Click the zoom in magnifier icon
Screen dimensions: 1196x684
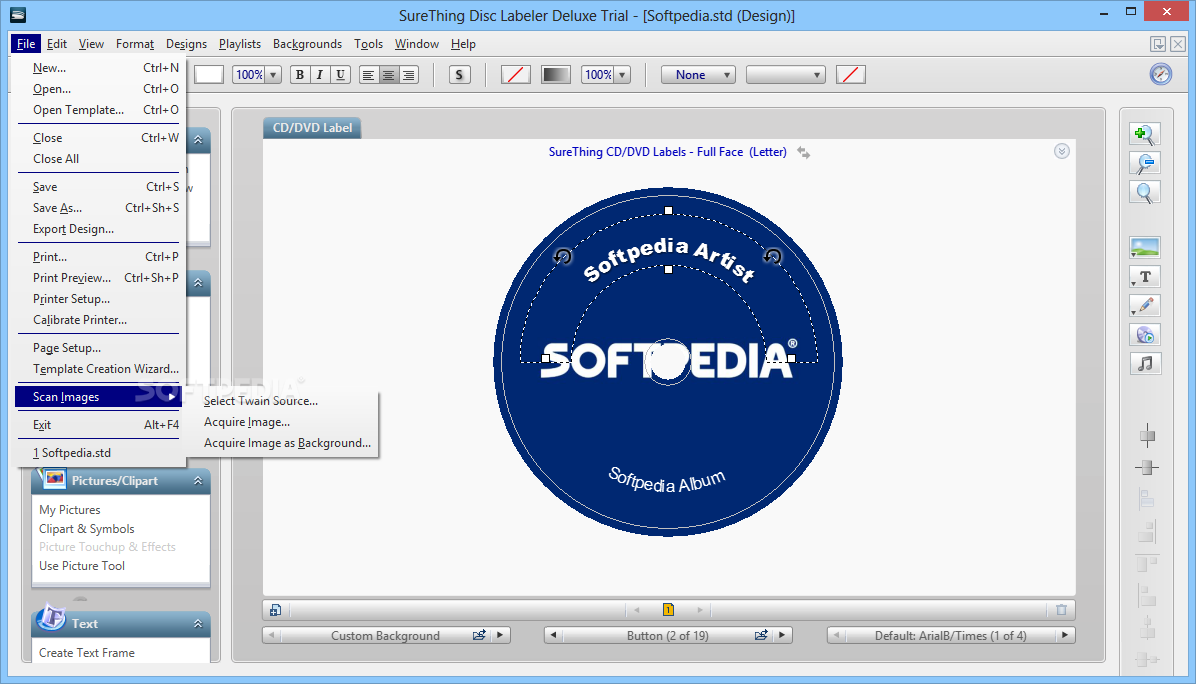point(1144,134)
